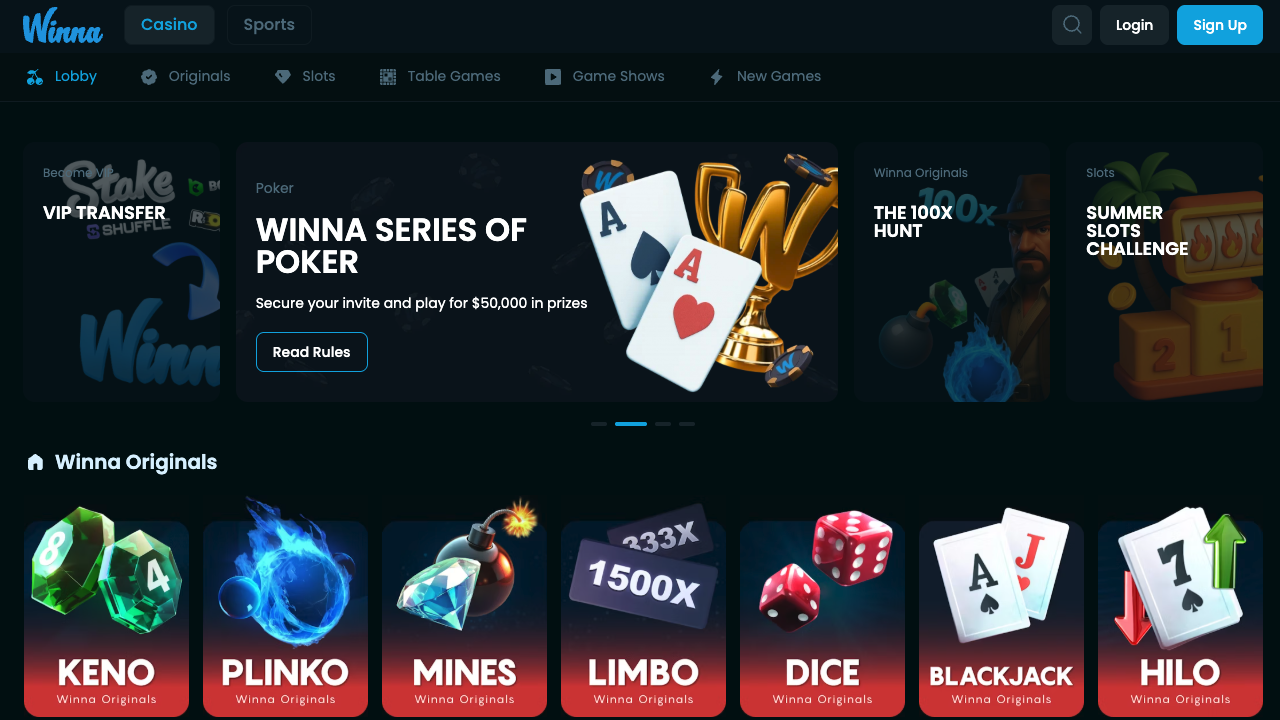Screen dimensions: 1280x720
Task: Click the Login button
Action: (x=1134, y=25)
